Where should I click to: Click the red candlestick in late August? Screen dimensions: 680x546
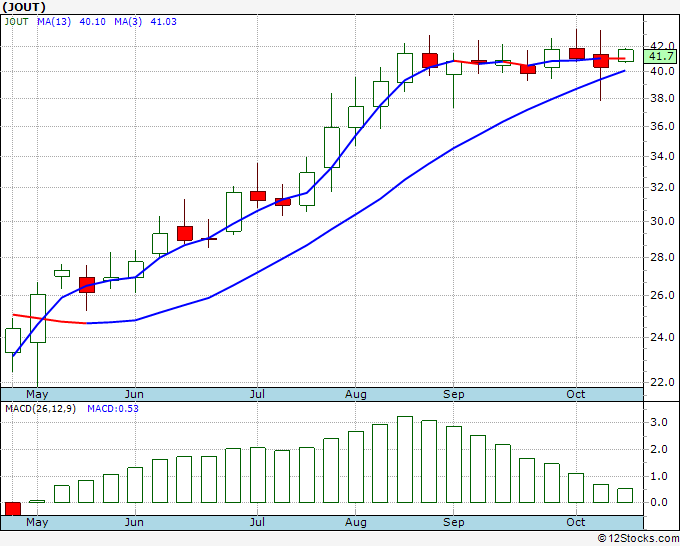(x=429, y=60)
